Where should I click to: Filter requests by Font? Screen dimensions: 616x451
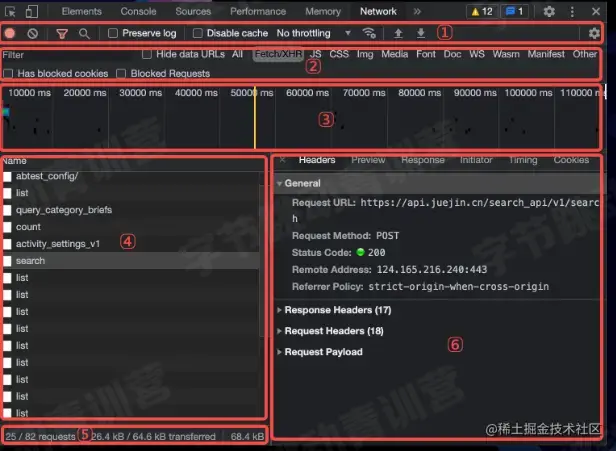(426, 54)
